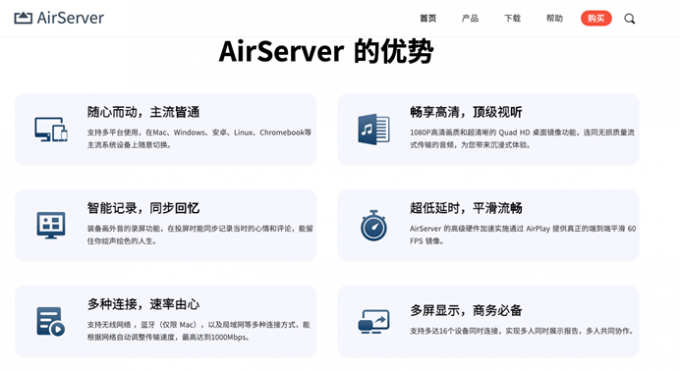Open the search magnifier icon

[x=630, y=19]
